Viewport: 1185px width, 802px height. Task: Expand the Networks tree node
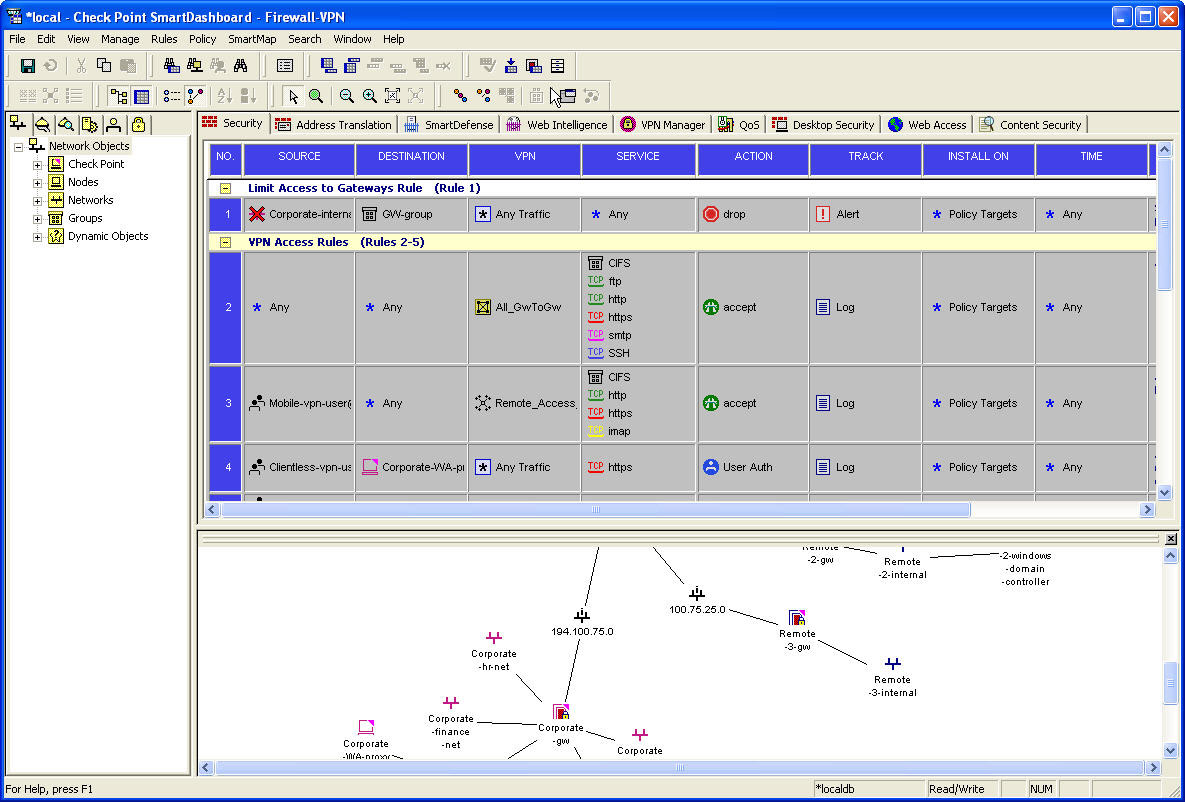[38, 200]
